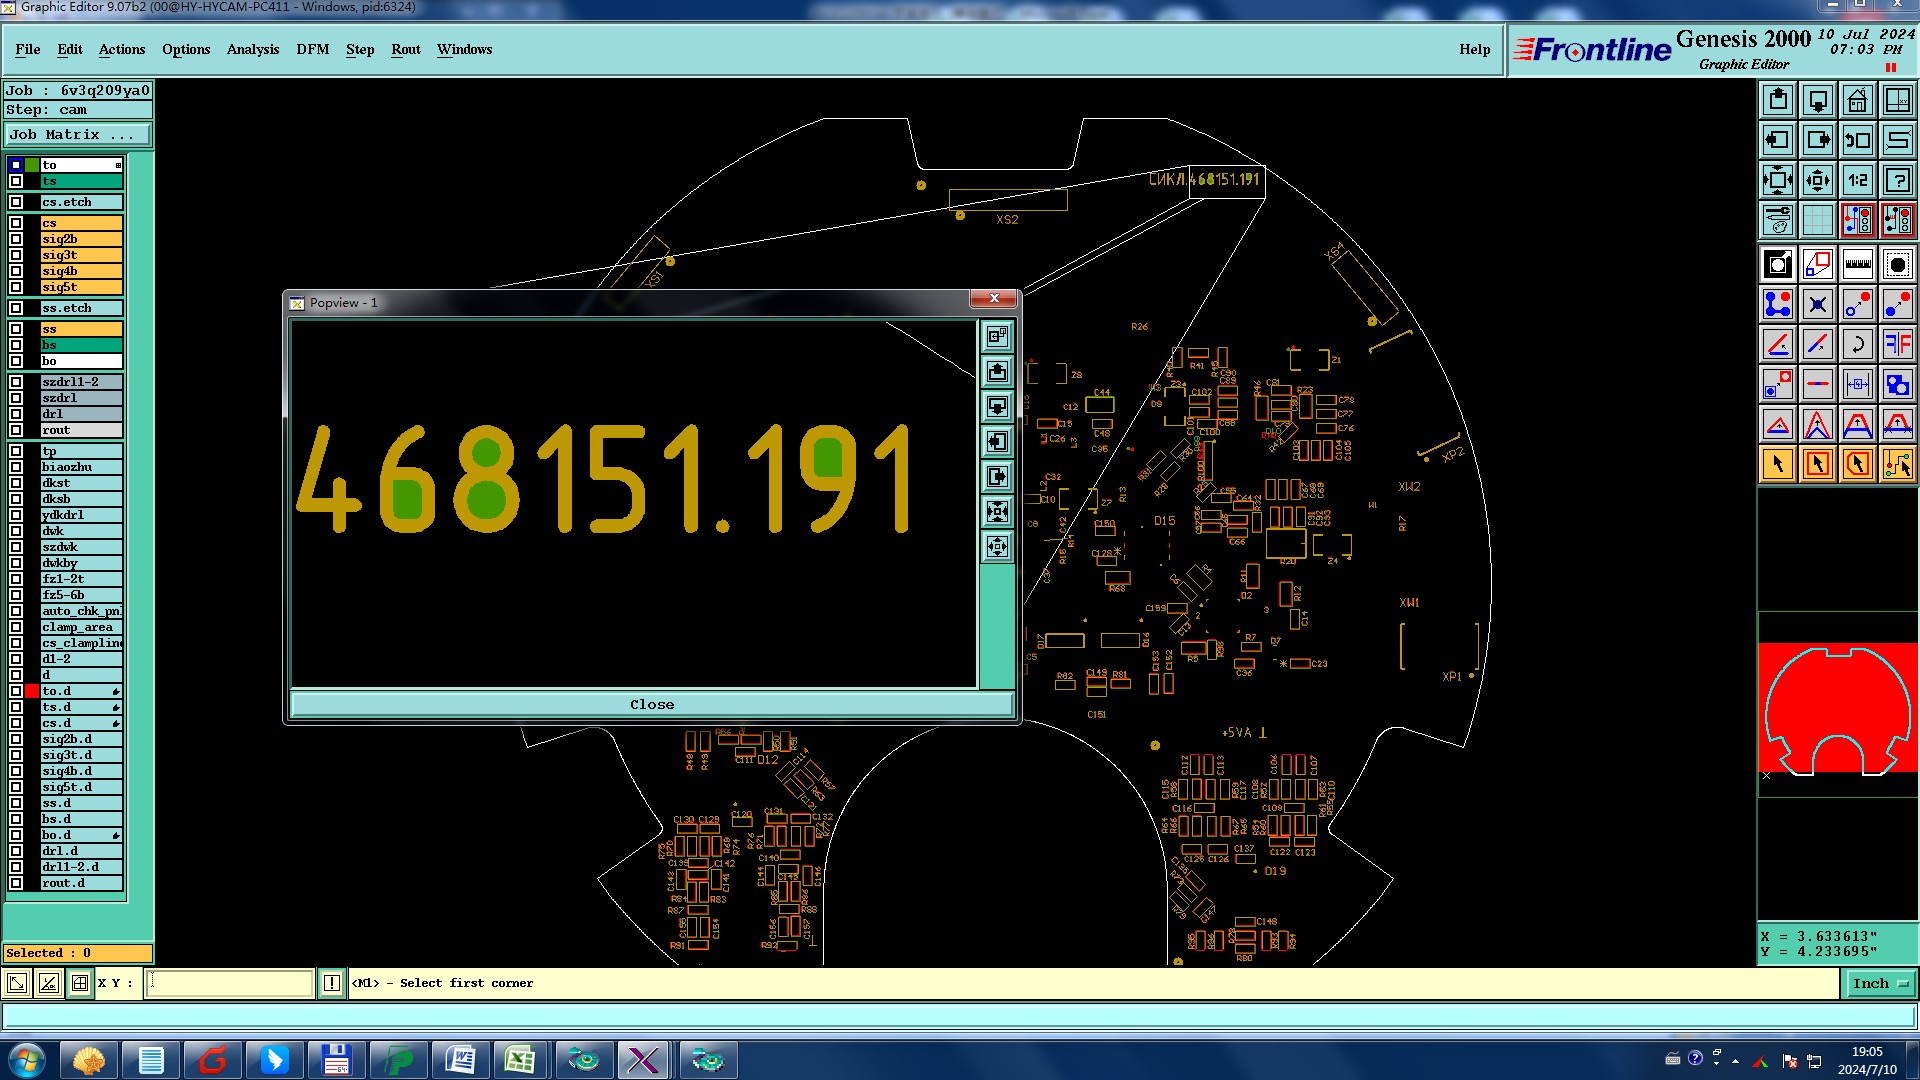
Task: Choose the rectangle selection arrow tool
Action: point(1817,464)
